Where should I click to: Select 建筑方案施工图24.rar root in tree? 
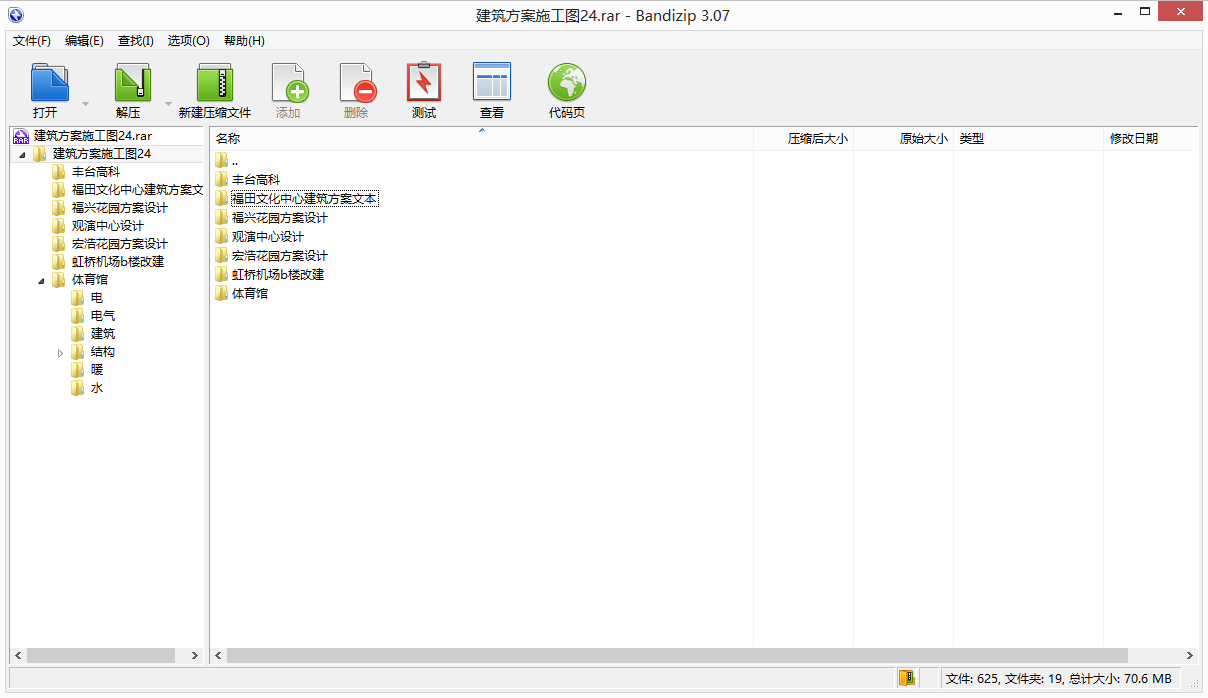pyautogui.click(x=92, y=135)
